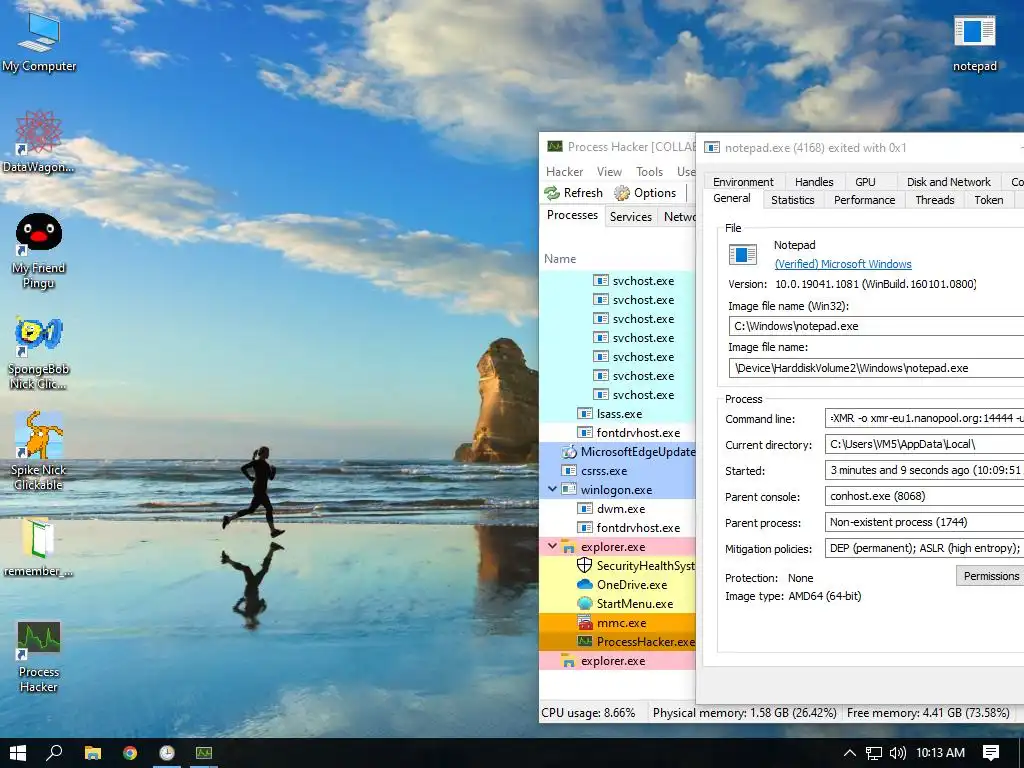Open taskbar search magnifier
This screenshot has height=768, width=1024.
click(54, 753)
